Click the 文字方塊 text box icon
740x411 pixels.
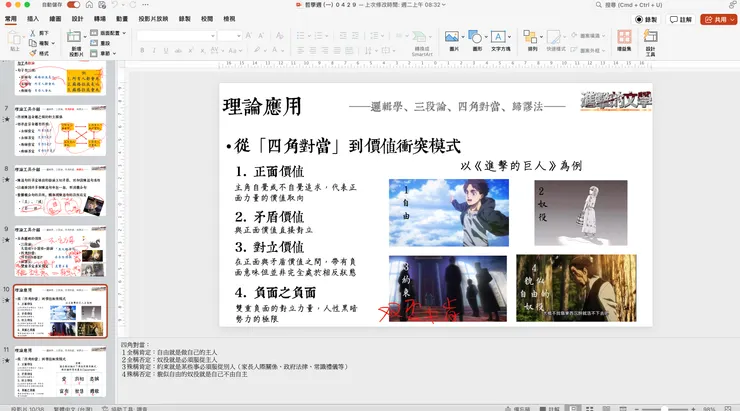[x=498, y=37]
